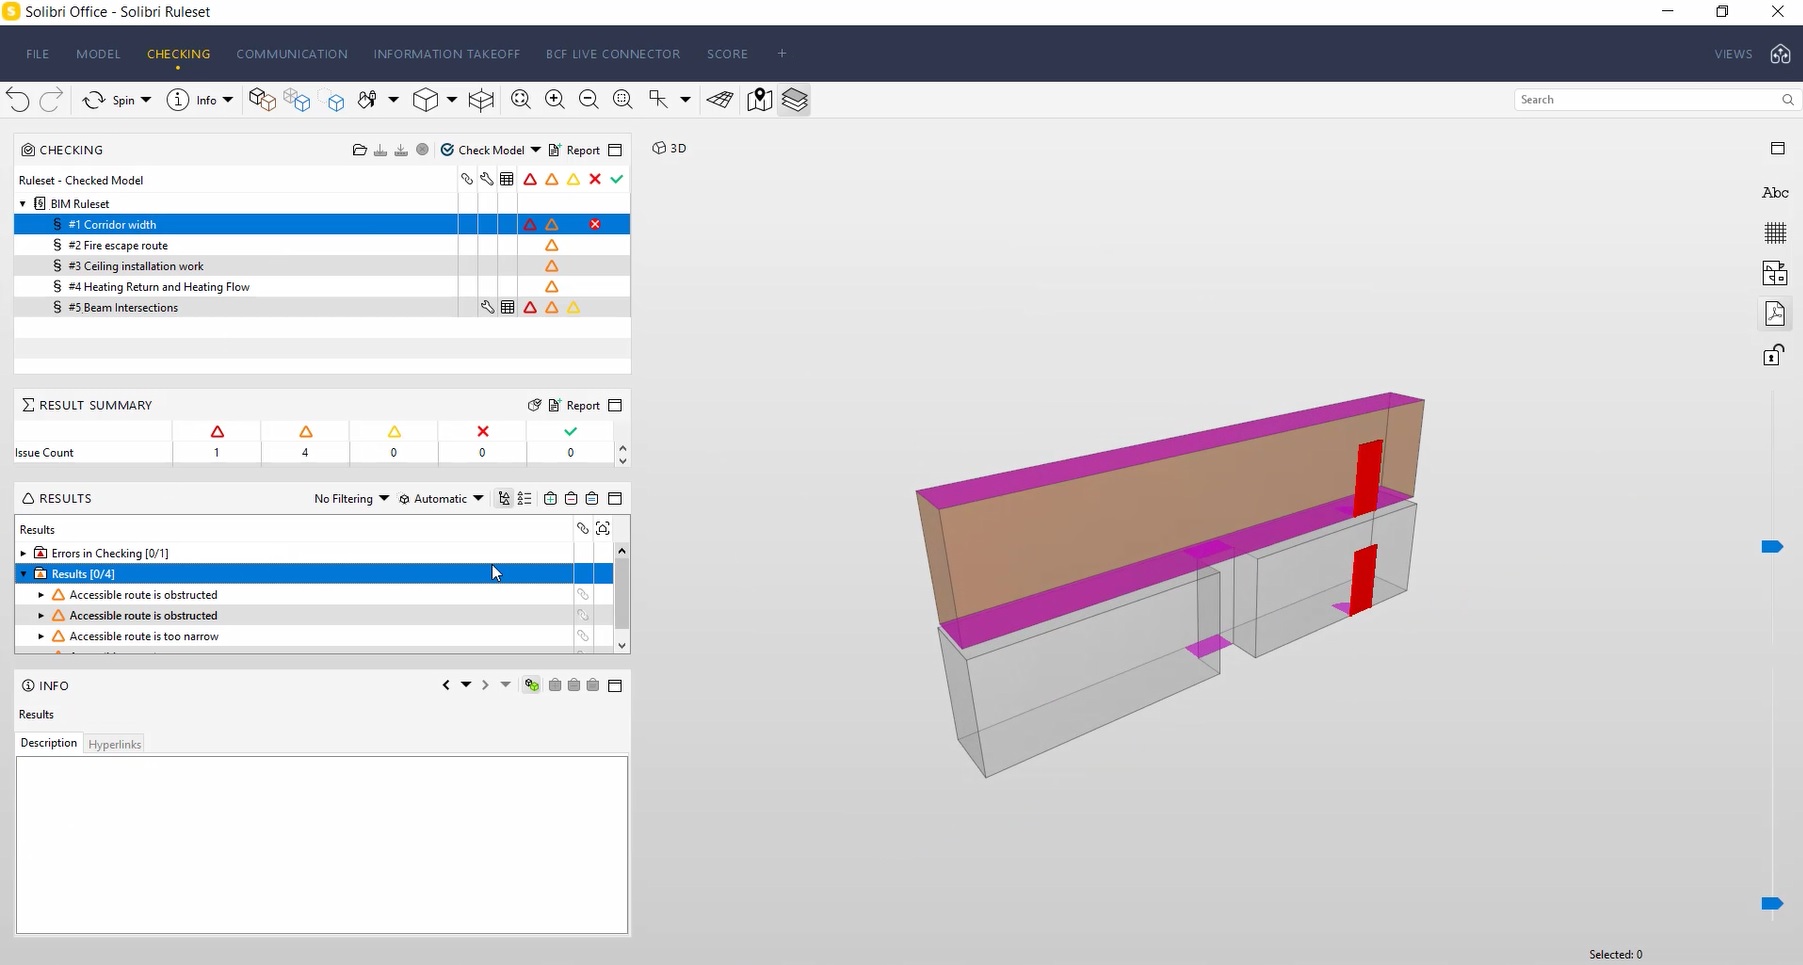Screen dimensions: 1803x965
Task: Open the Spin tool dropdown arrow
Action: point(146,100)
